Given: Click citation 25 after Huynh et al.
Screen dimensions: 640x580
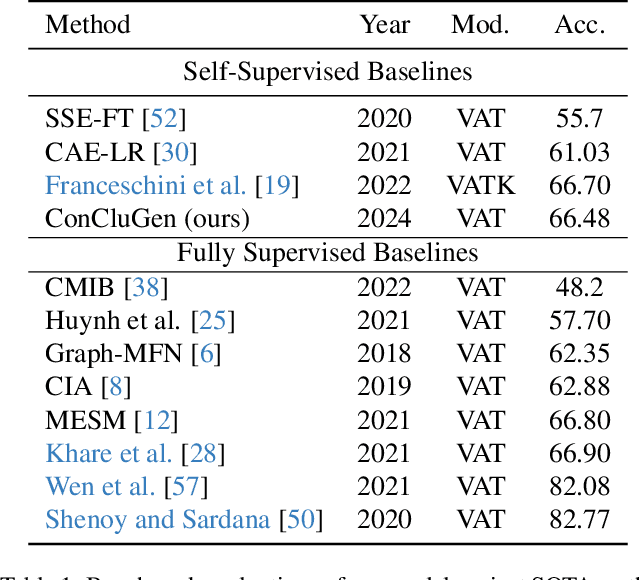Looking at the screenshot, I should (212, 321).
